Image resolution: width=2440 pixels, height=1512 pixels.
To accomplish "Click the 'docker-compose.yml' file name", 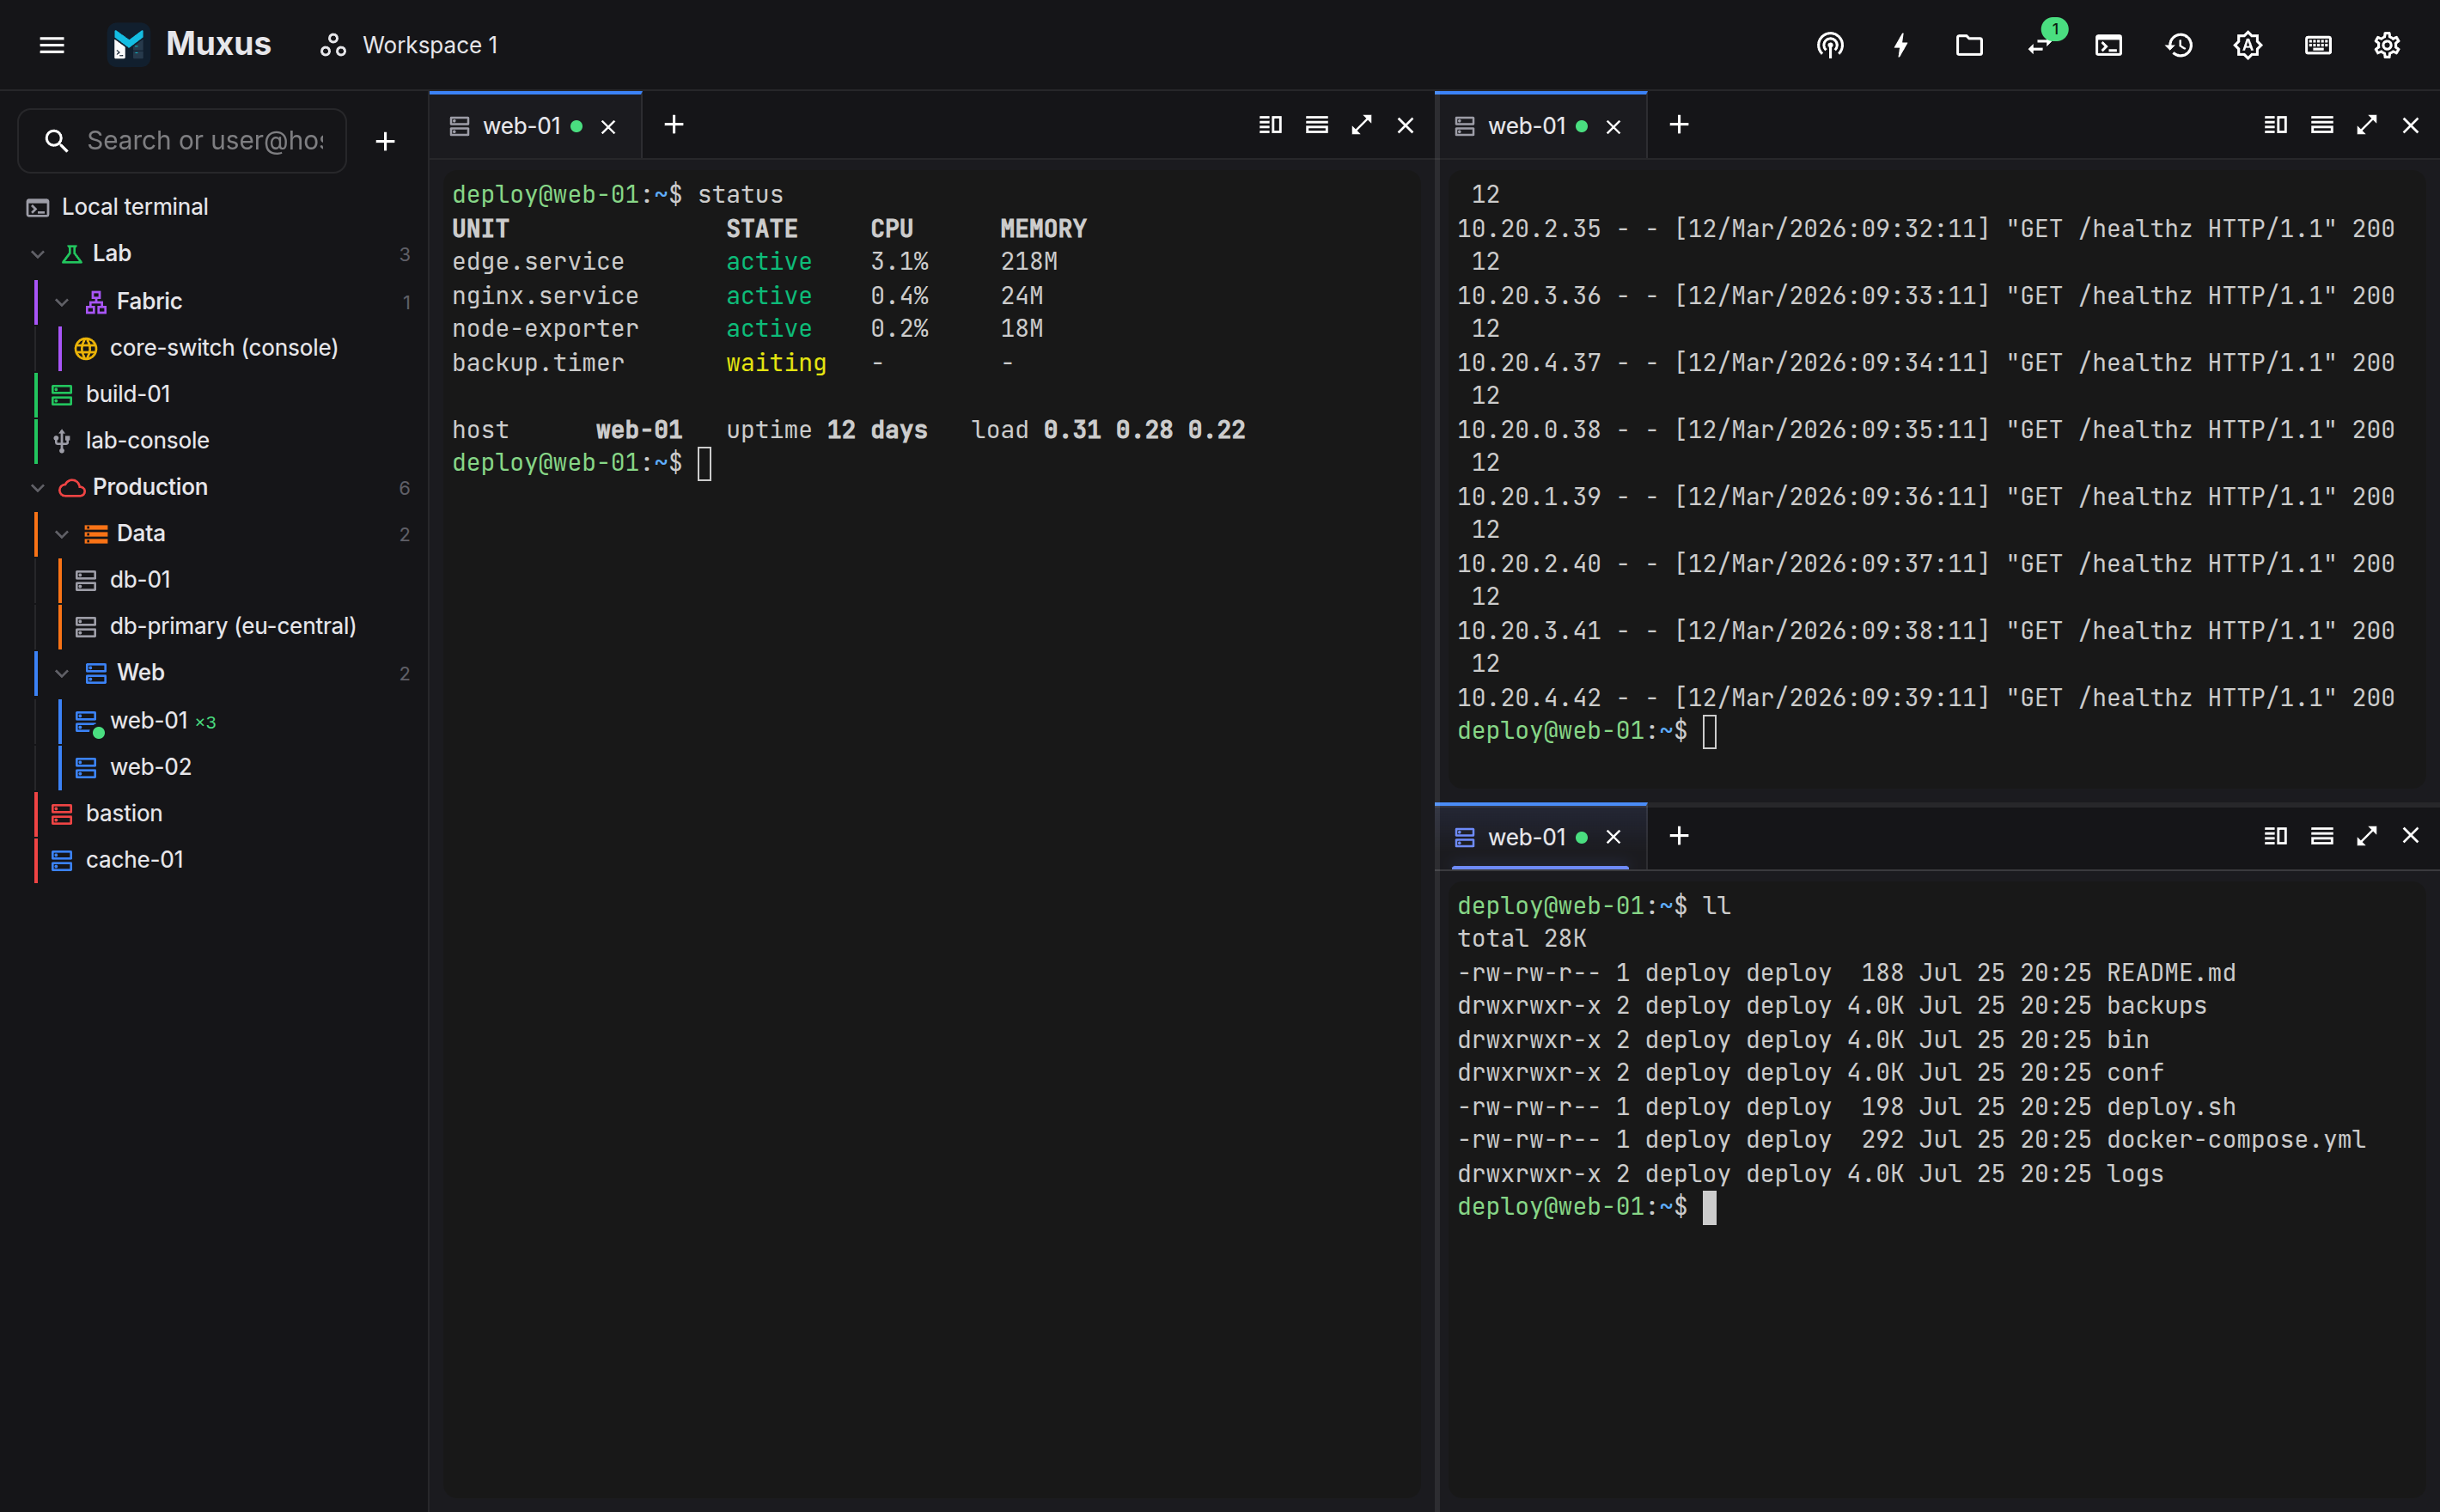I will click(2236, 1140).
